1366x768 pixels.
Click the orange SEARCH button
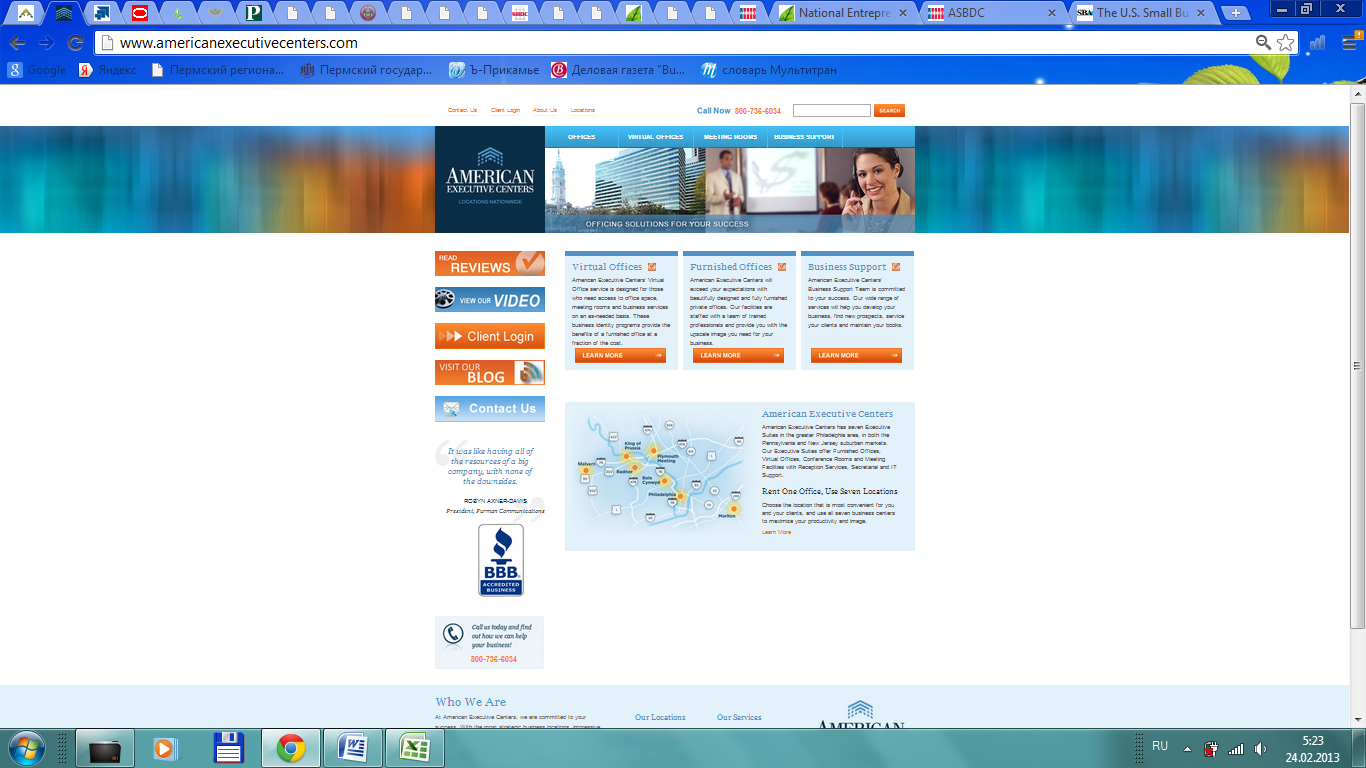coord(889,111)
